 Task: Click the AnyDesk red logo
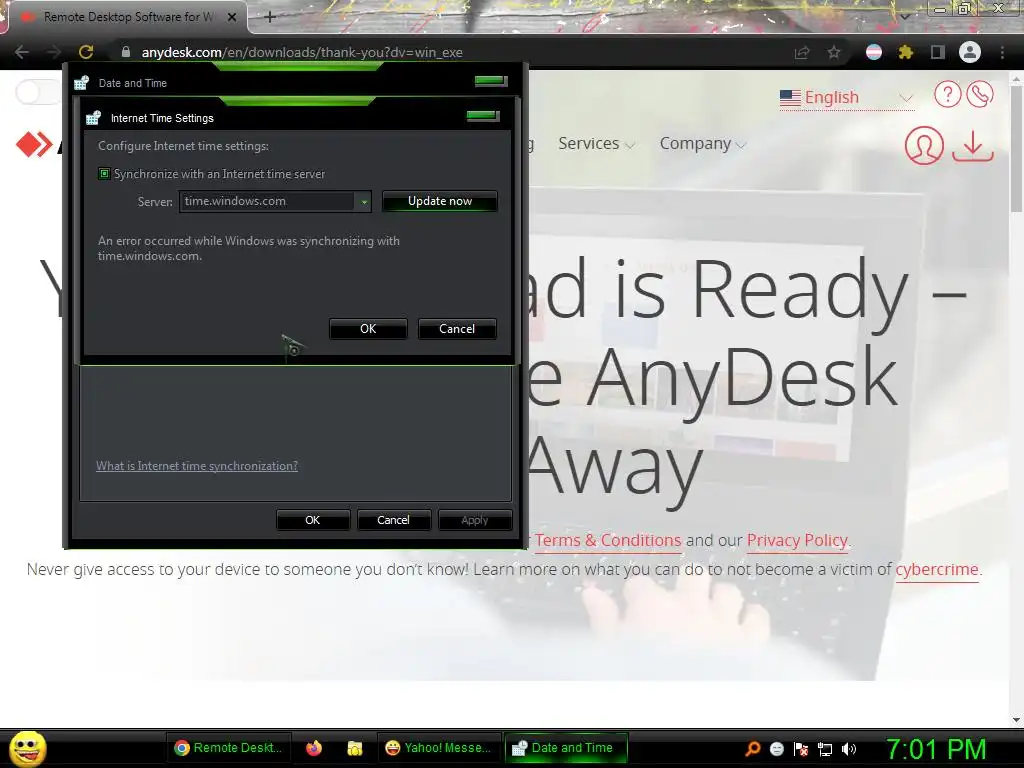pos(34,144)
